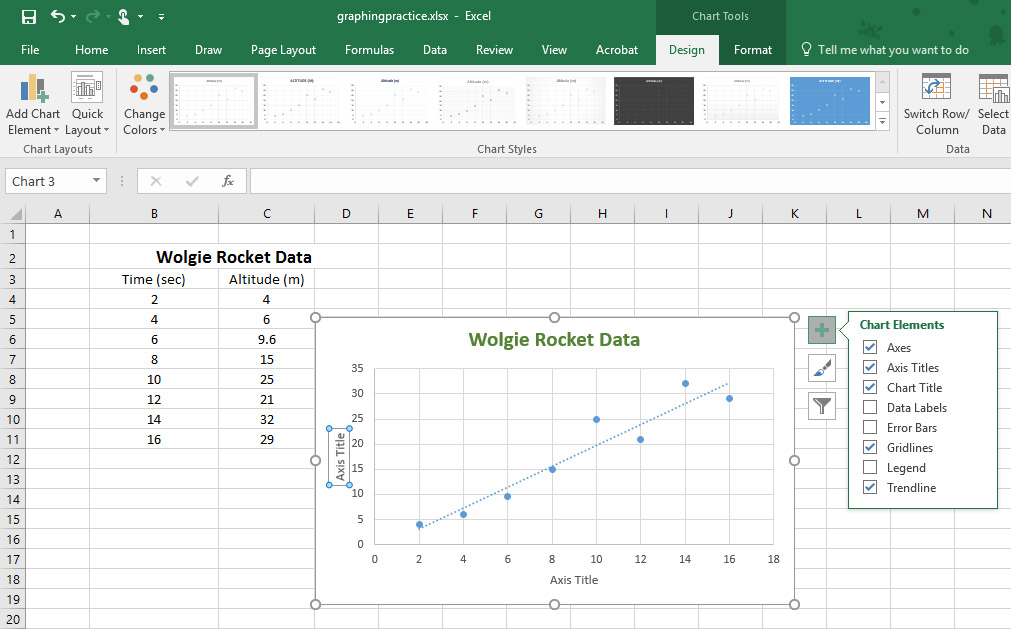Open the Chart Filters funnel button
Viewport: 1011px width, 629px height.
click(x=821, y=405)
